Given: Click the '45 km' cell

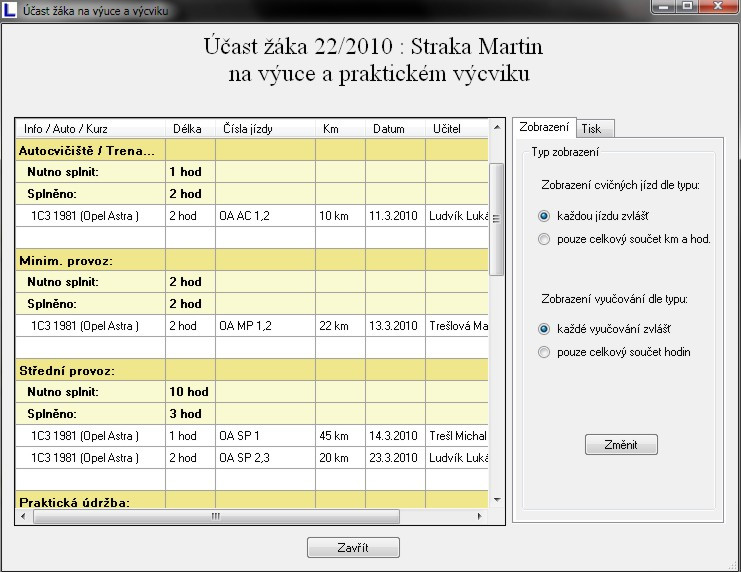Looking at the screenshot, I should tap(340, 436).
